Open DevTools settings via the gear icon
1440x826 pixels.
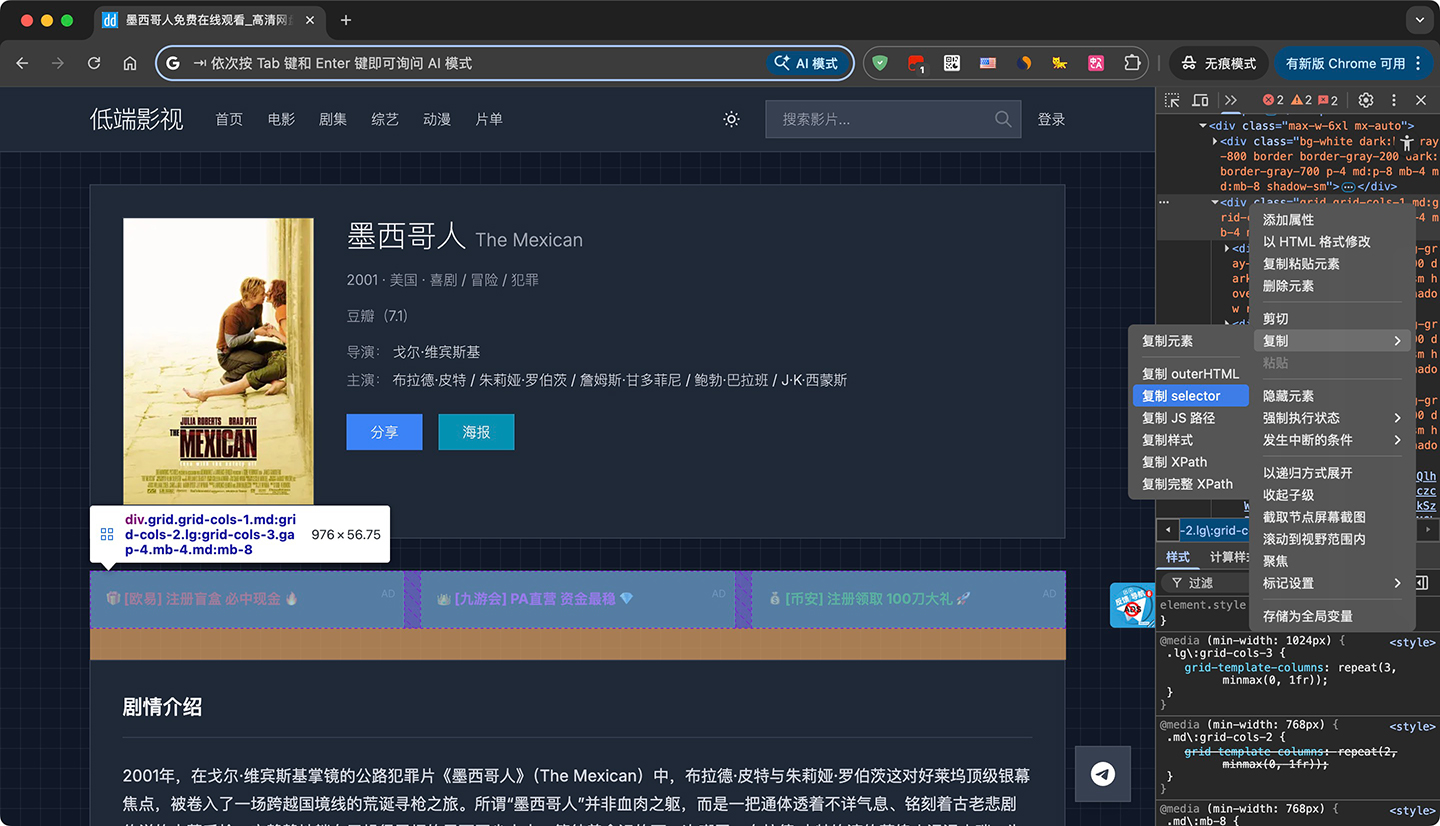[x=1366, y=100]
